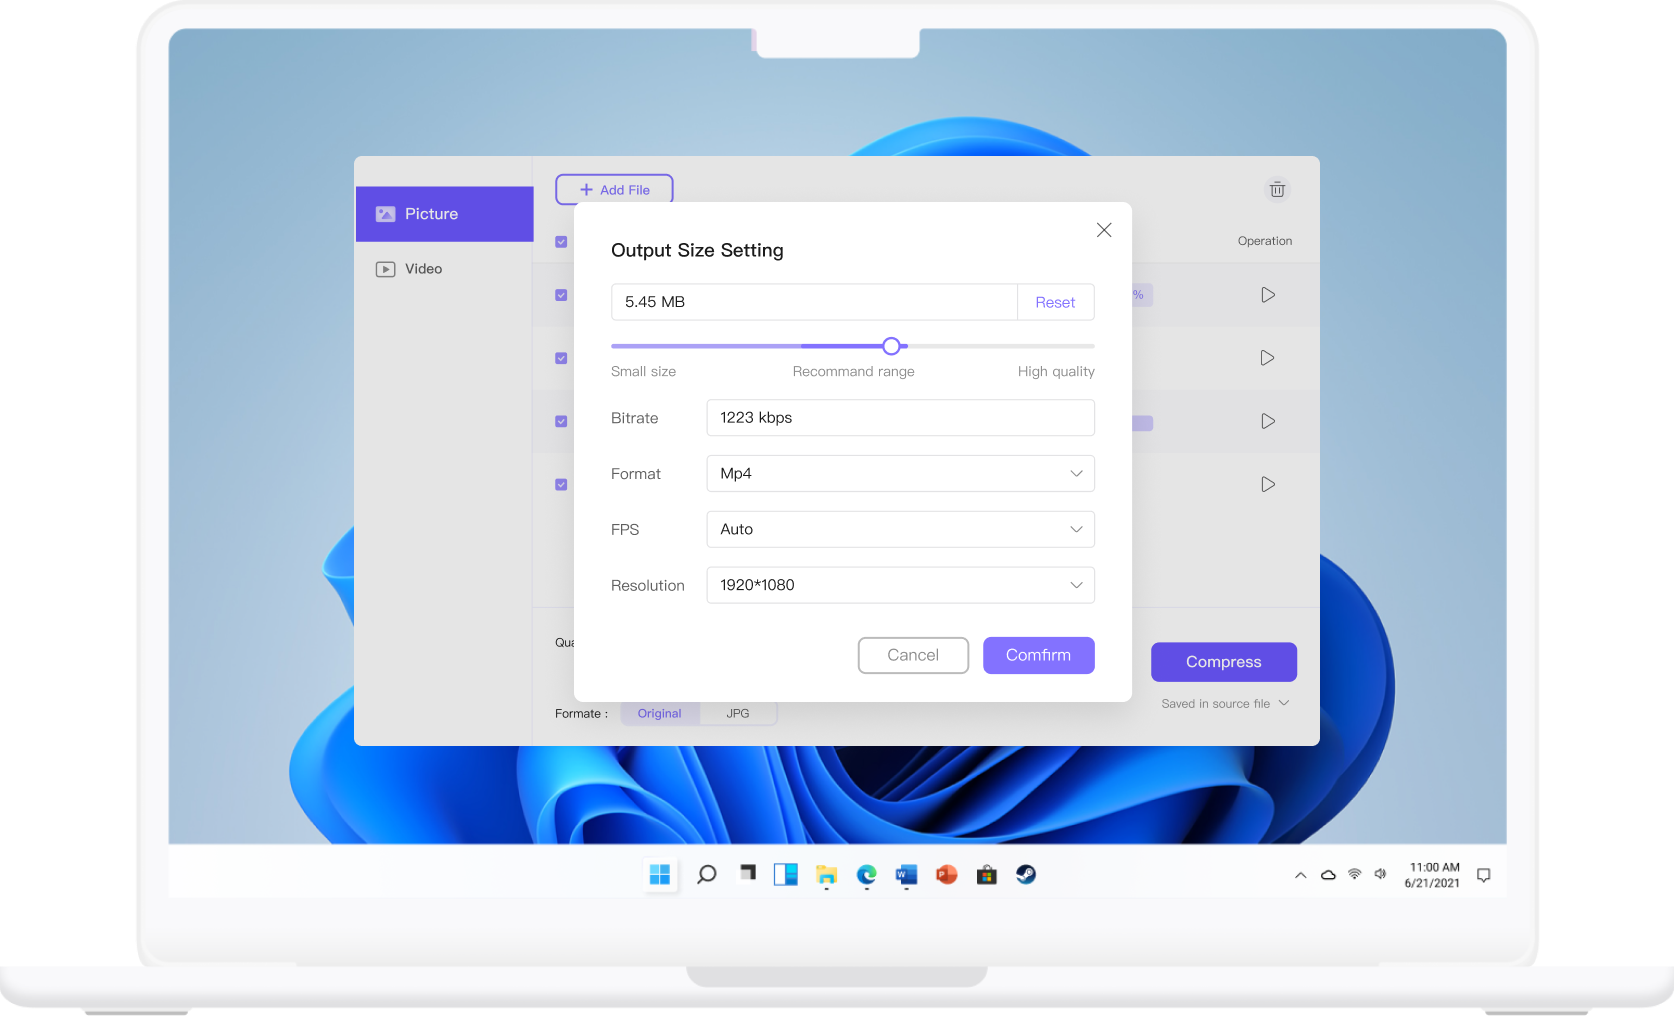Image resolution: width=1674 pixels, height=1016 pixels.
Task: Show hidden tray icons chevron
Action: click(x=1300, y=875)
